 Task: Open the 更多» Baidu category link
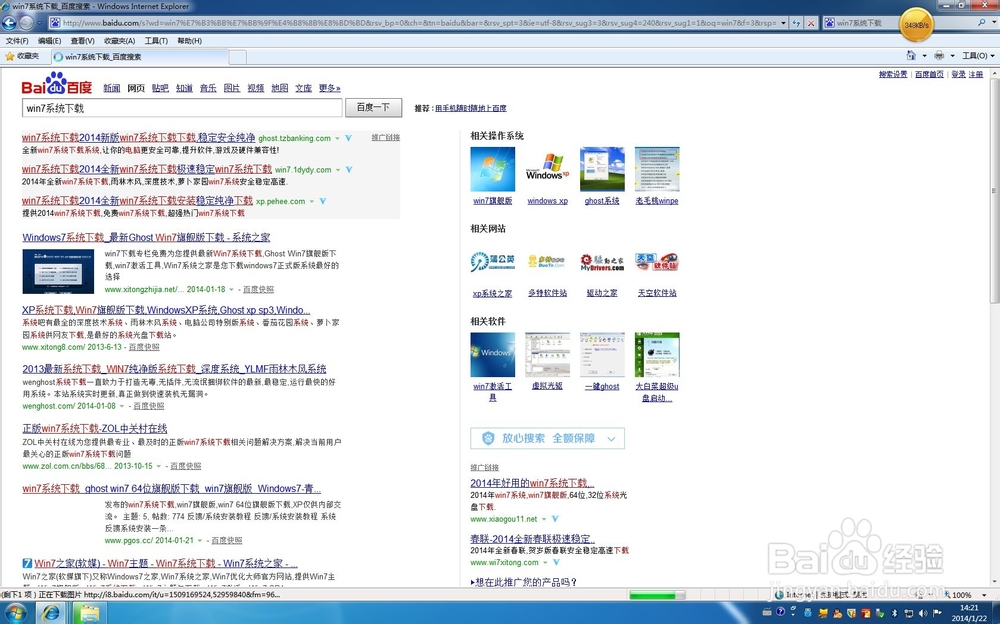point(330,88)
